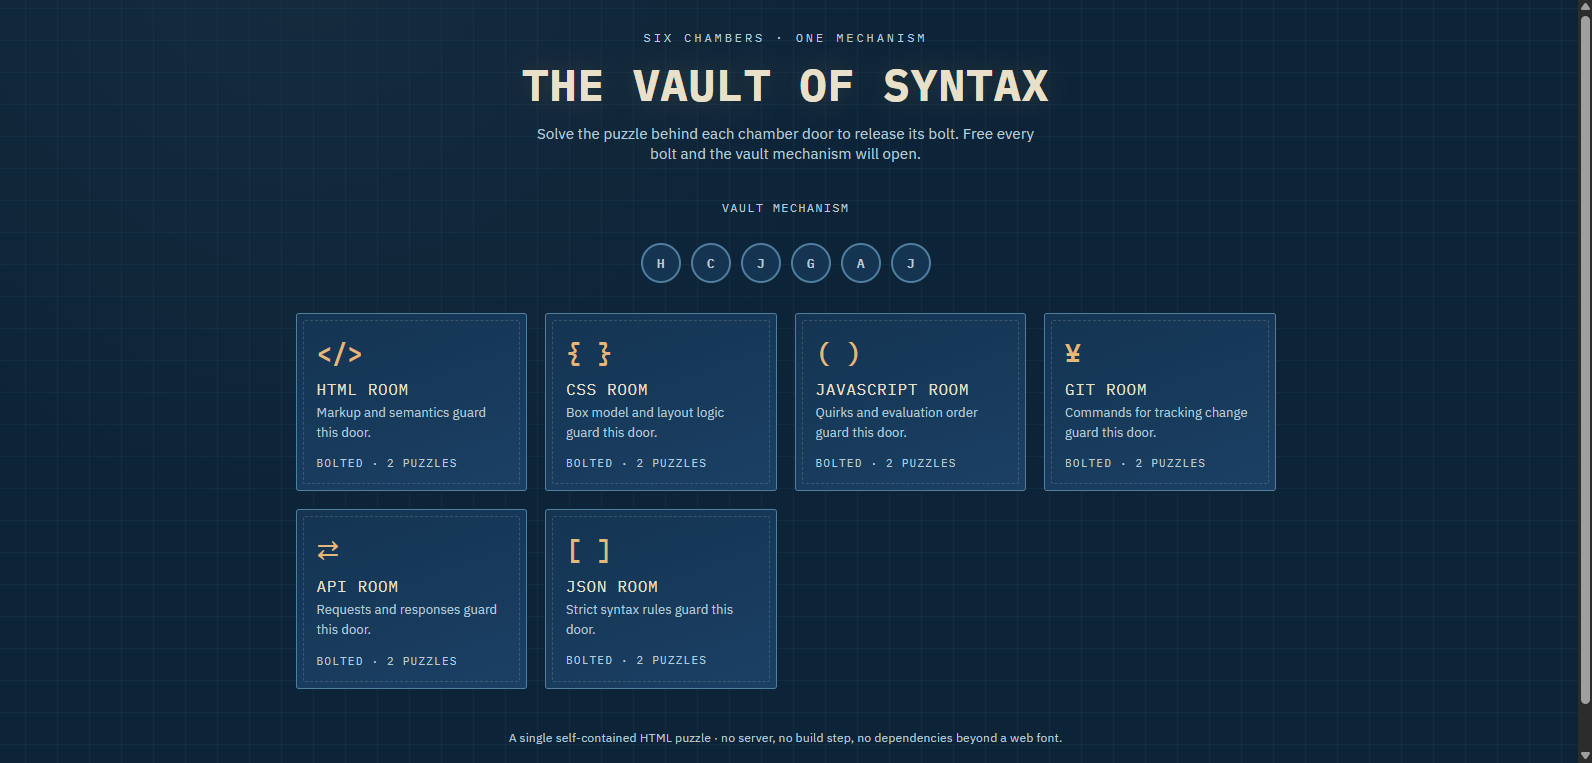Click the scrollbar down arrow
Screen dimensions: 1592x763
click(x=1585, y=755)
